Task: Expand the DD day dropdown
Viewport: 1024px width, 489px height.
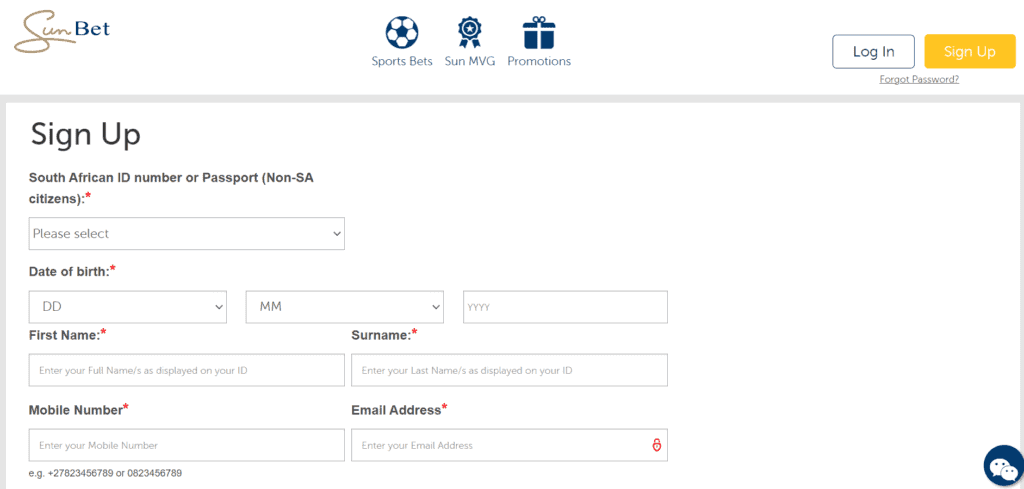Action: click(128, 307)
